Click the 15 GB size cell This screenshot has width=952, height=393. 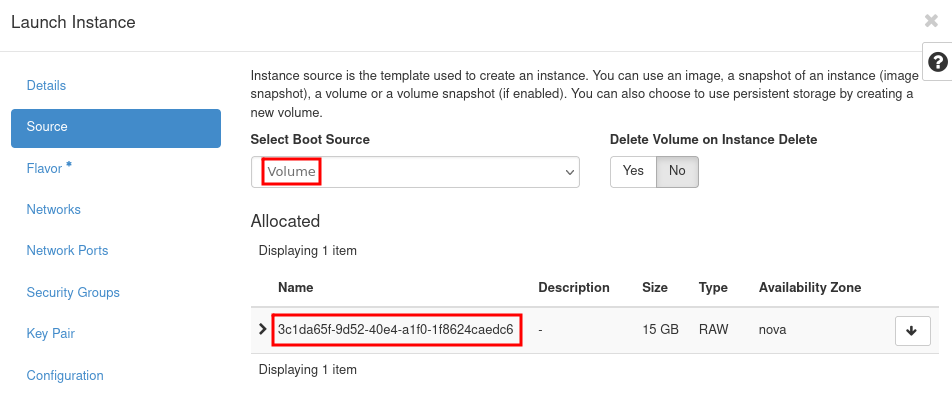tap(660, 330)
